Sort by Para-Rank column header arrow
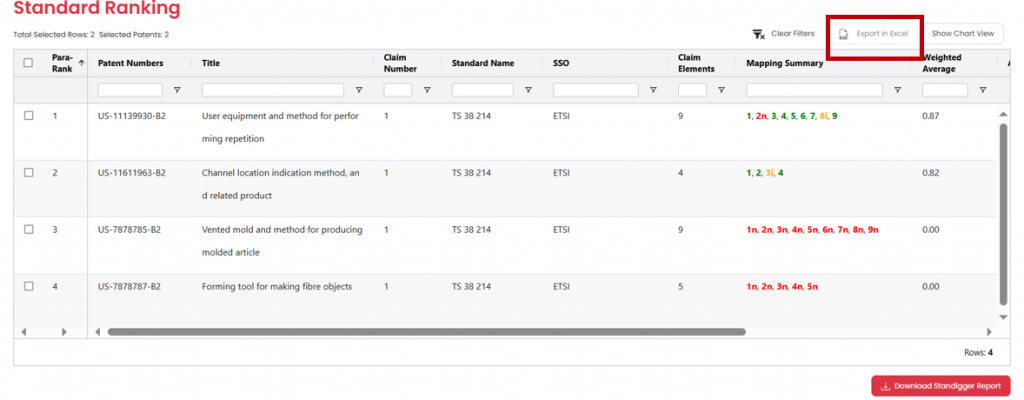This screenshot has width=1024, height=400. [x=81, y=63]
